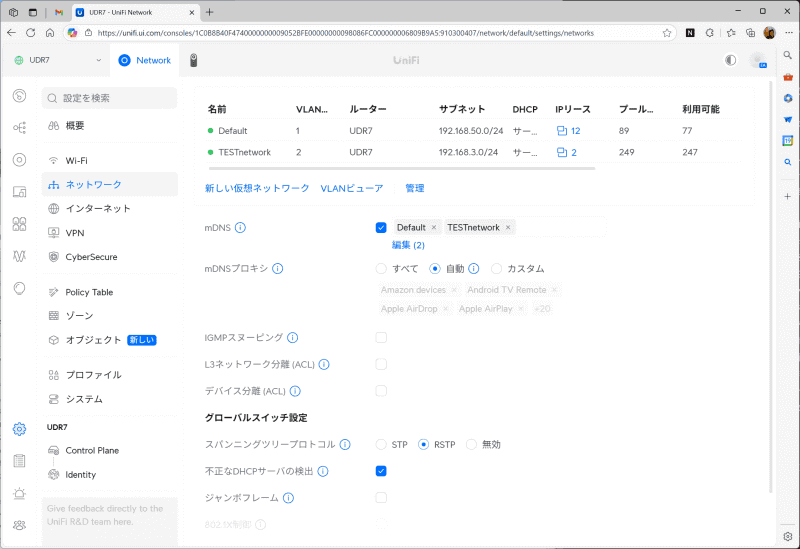Open Identity under UDR7

(x=110, y=475)
